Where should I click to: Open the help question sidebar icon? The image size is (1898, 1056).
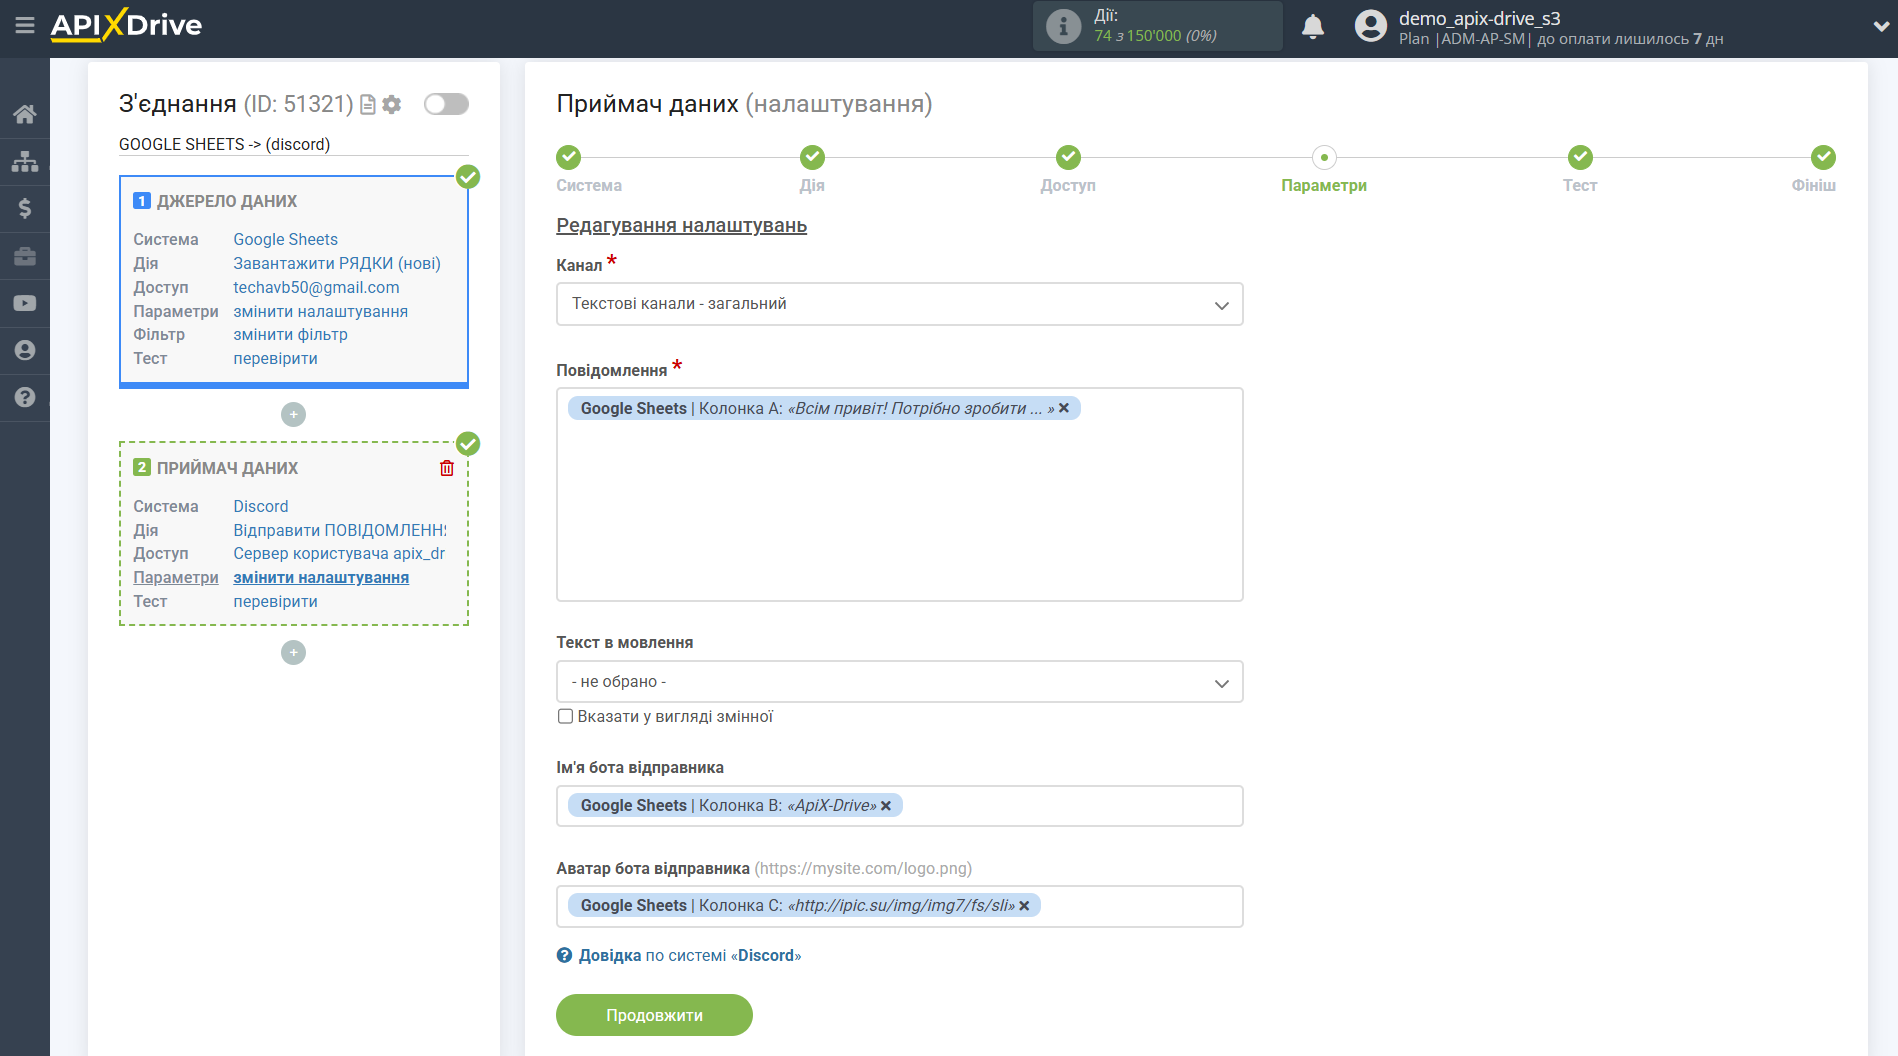point(25,397)
